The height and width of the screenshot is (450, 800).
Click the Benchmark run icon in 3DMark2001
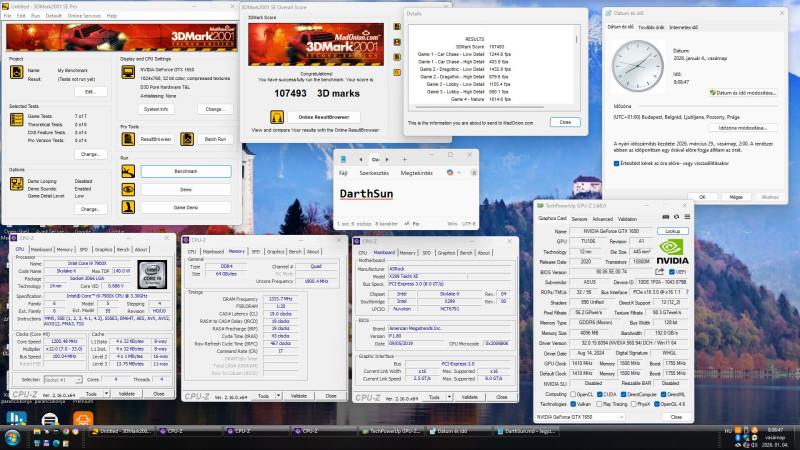[x=128, y=171]
